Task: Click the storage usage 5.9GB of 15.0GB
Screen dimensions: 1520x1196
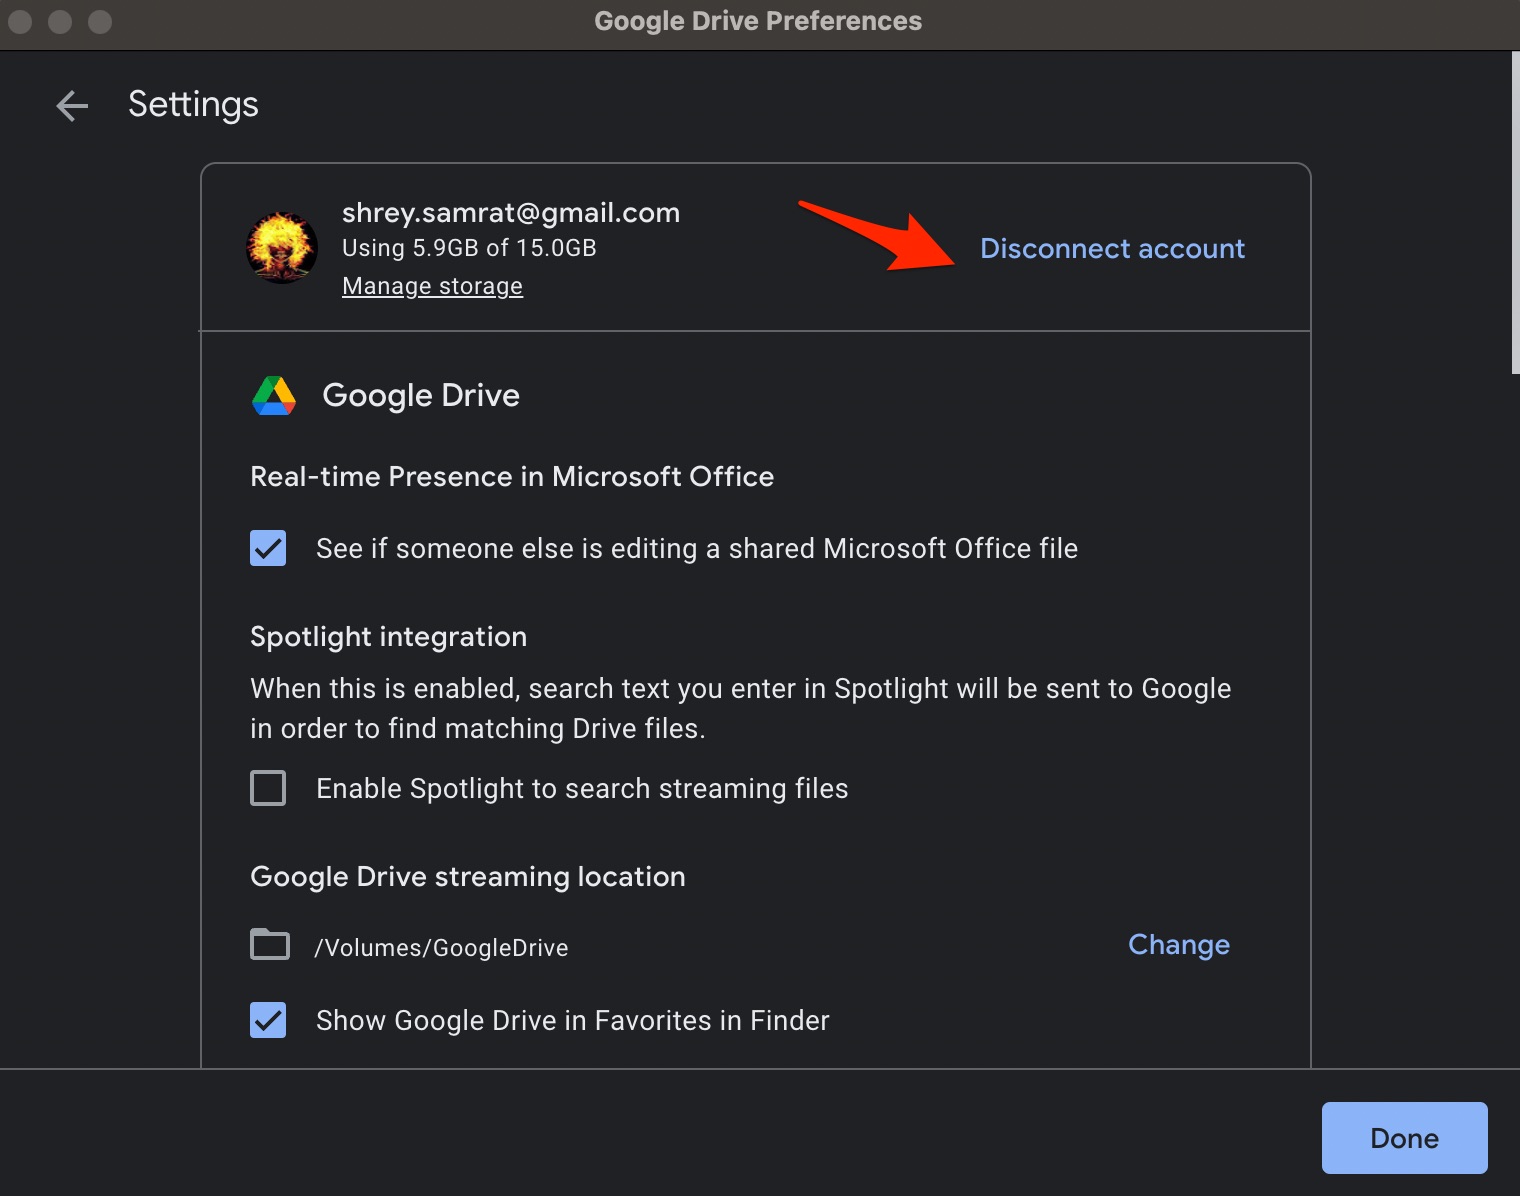Action: pyautogui.click(x=469, y=248)
